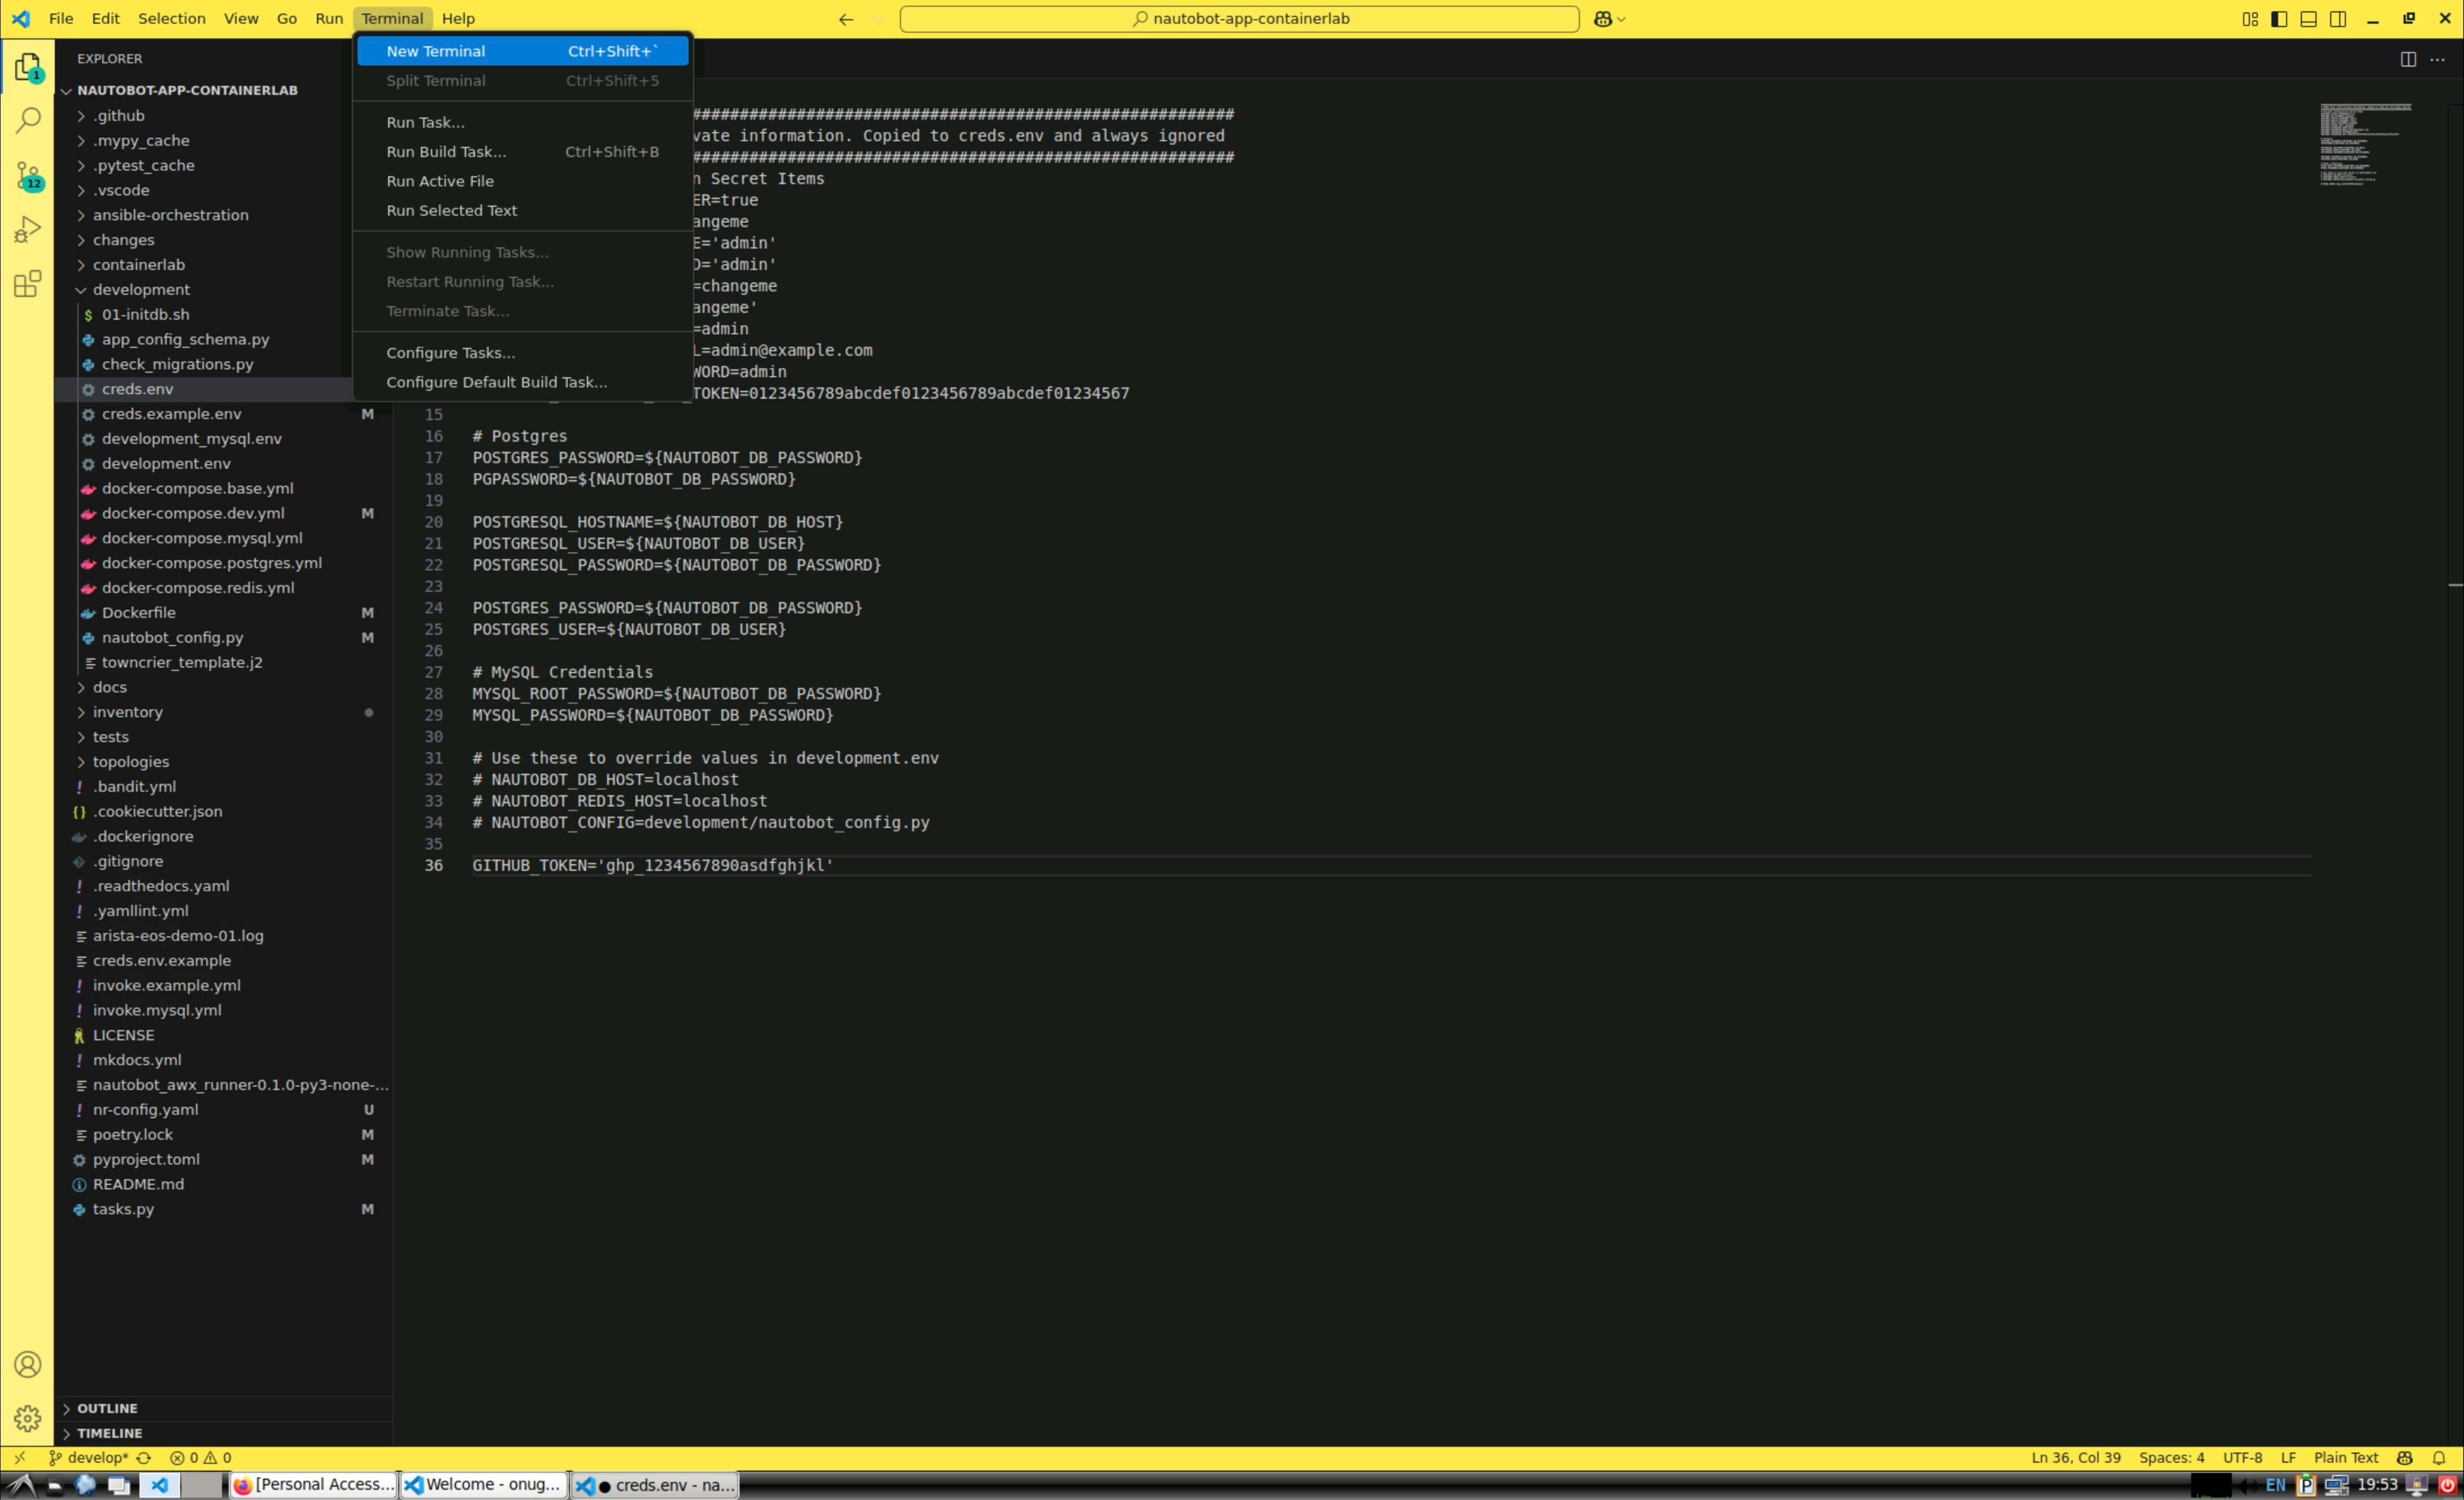Expand the containerlab folder

click(138, 265)
